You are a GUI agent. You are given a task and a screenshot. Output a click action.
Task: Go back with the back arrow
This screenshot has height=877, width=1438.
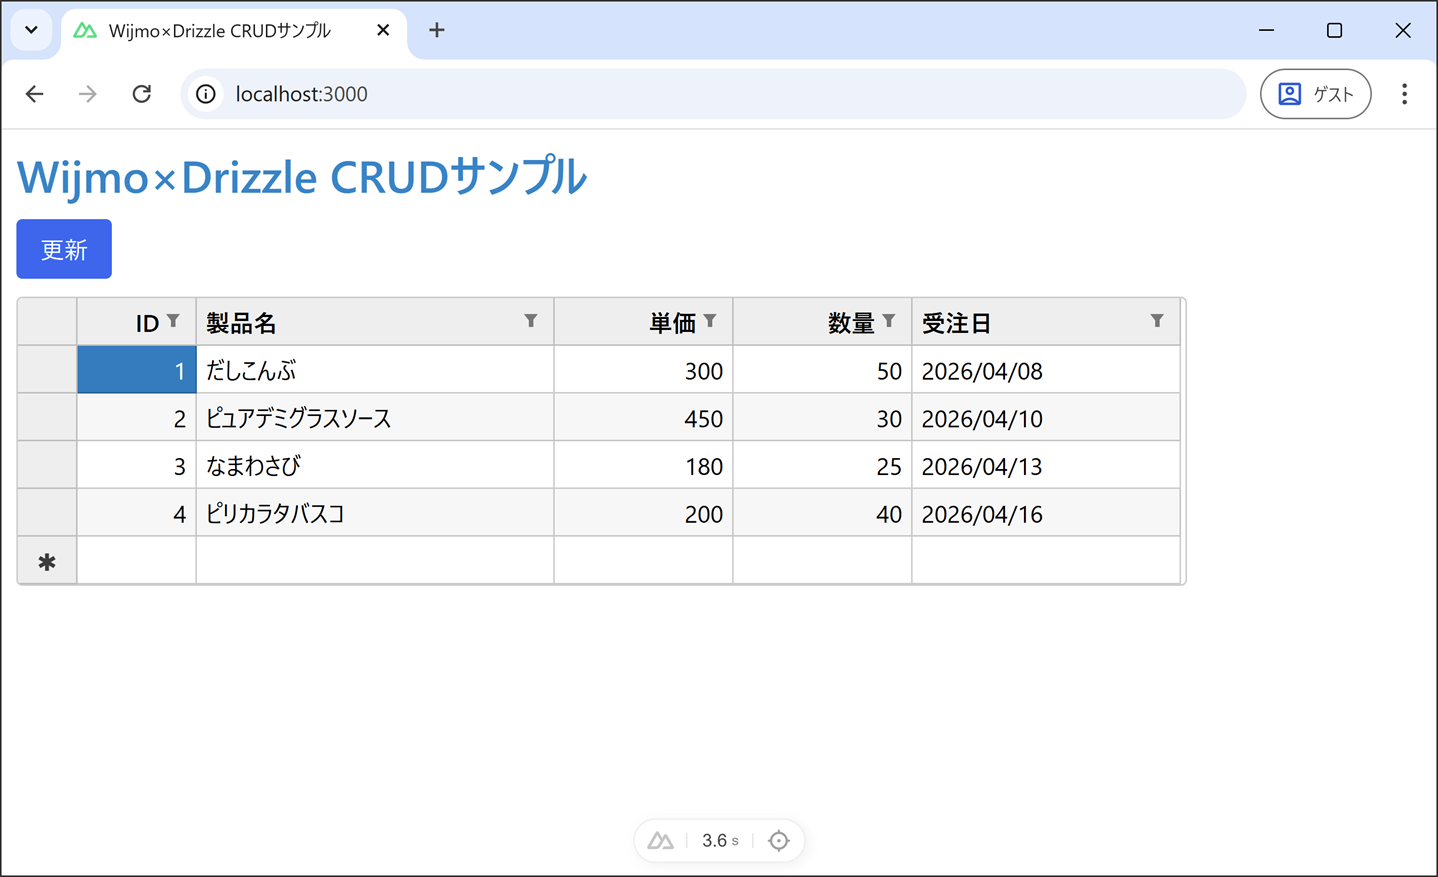35,94
